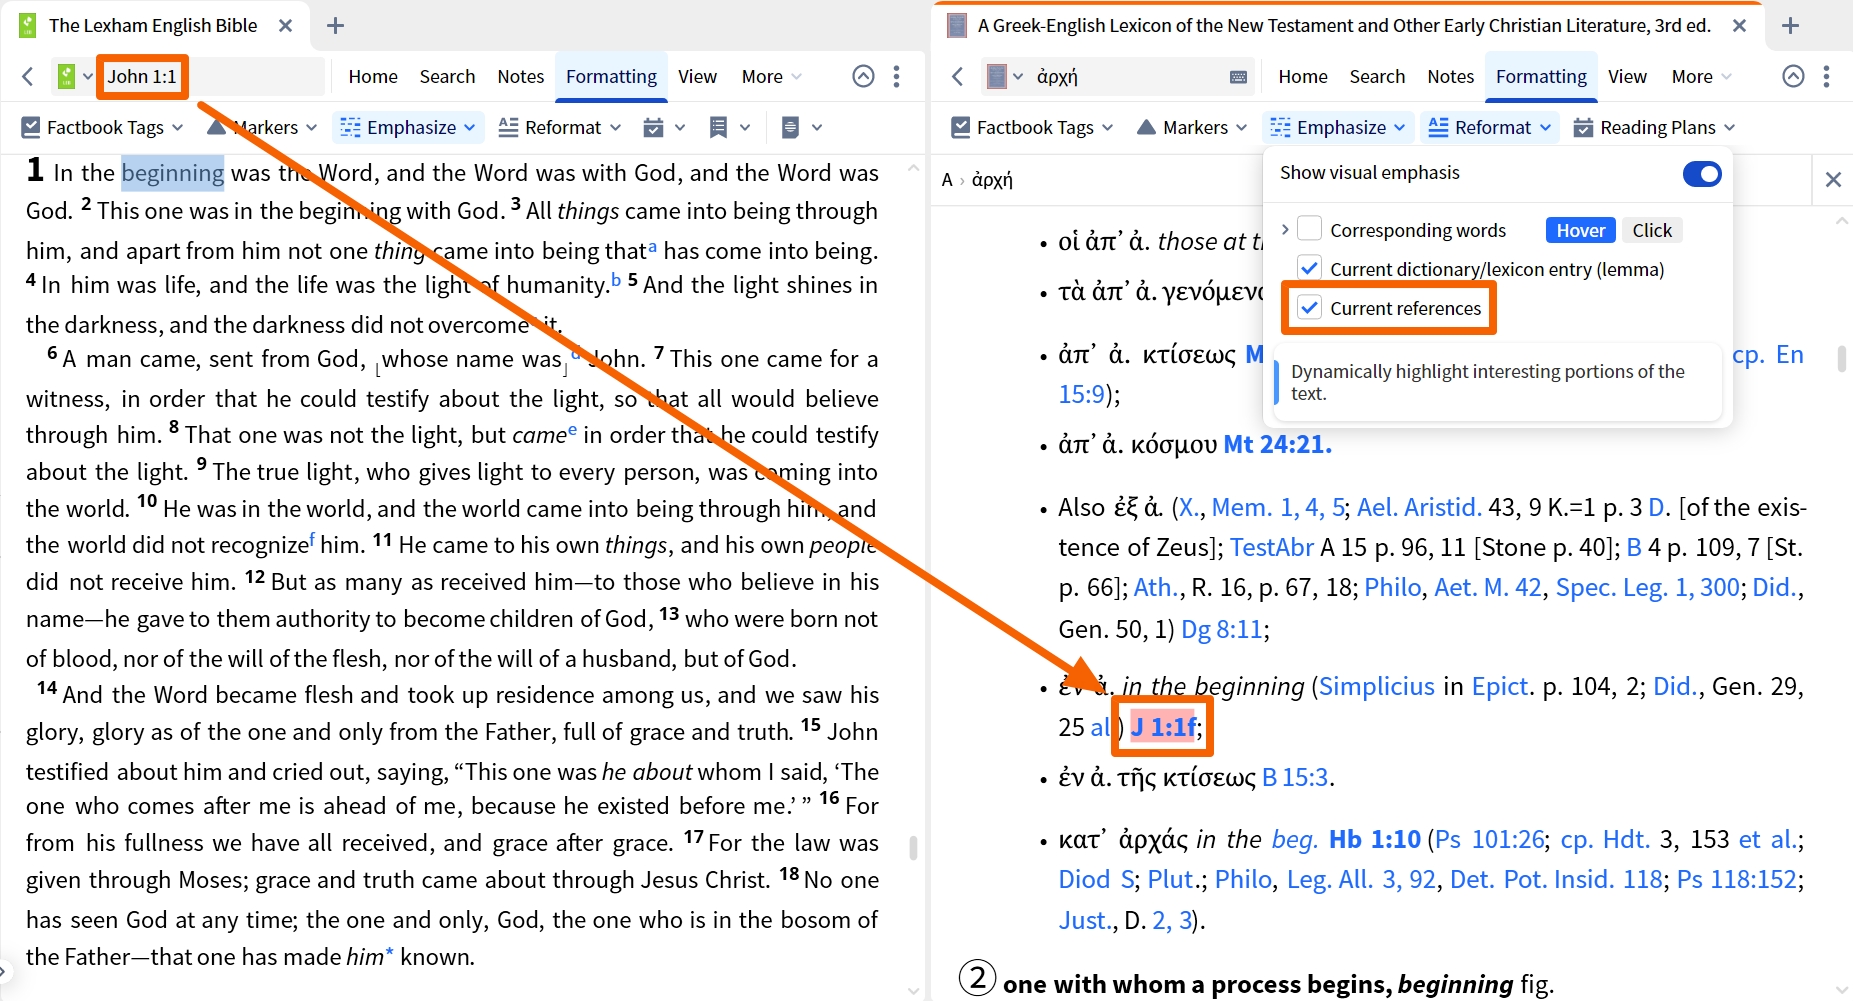Click the back arrow in the Bible panel
The image size is (1853, 1001).
[28, 77]
